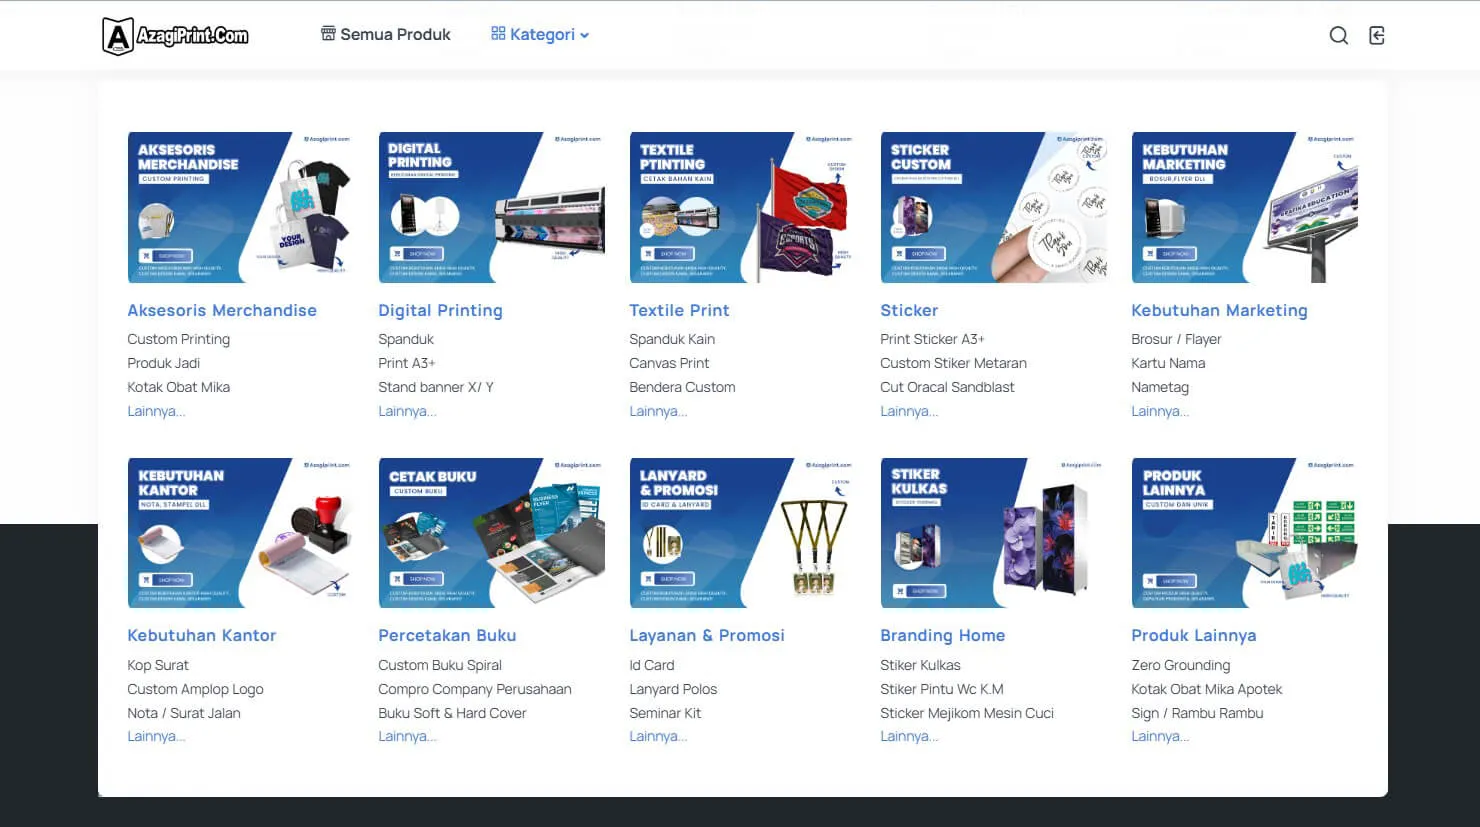Choose Custom Buku Spiral link

[x=440, y=665]
